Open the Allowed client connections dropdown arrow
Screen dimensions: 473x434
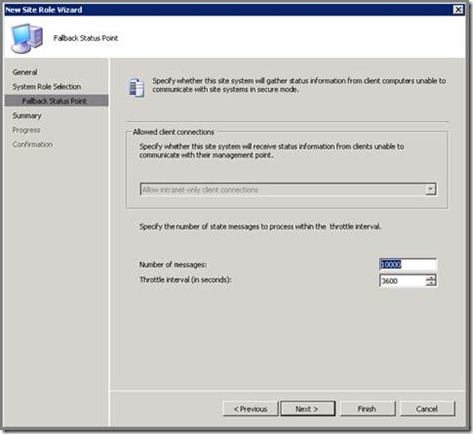[430, 189]
